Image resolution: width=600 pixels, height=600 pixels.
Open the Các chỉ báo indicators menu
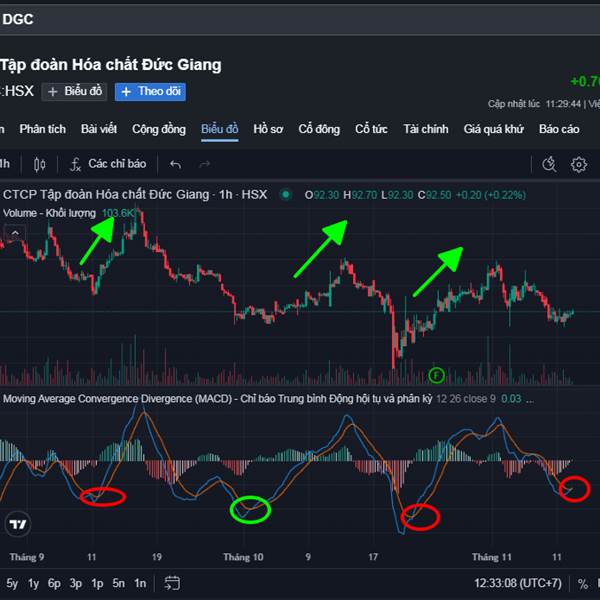pyautogui.click(x=109, y=164)
